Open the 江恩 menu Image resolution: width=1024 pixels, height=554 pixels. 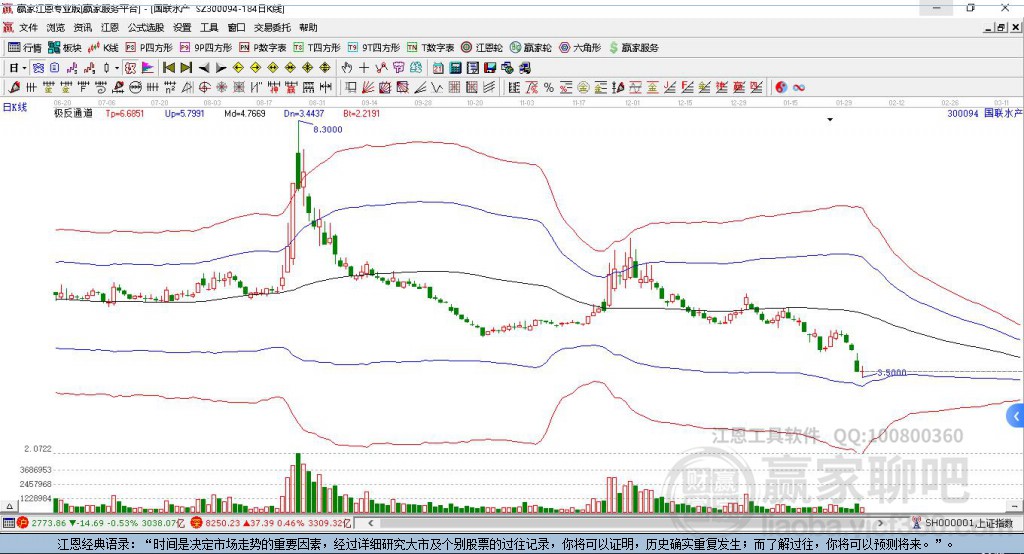coord(110,27)
